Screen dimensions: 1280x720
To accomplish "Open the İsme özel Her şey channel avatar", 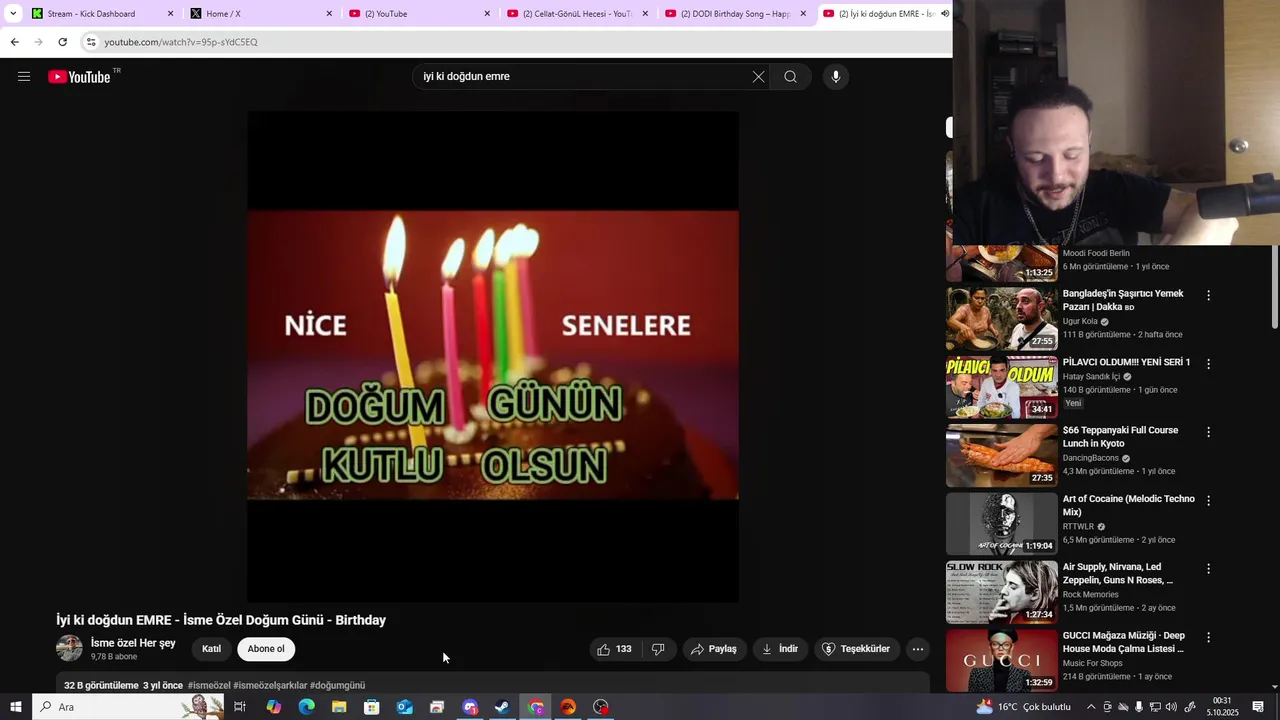I will tap(69, 648).
